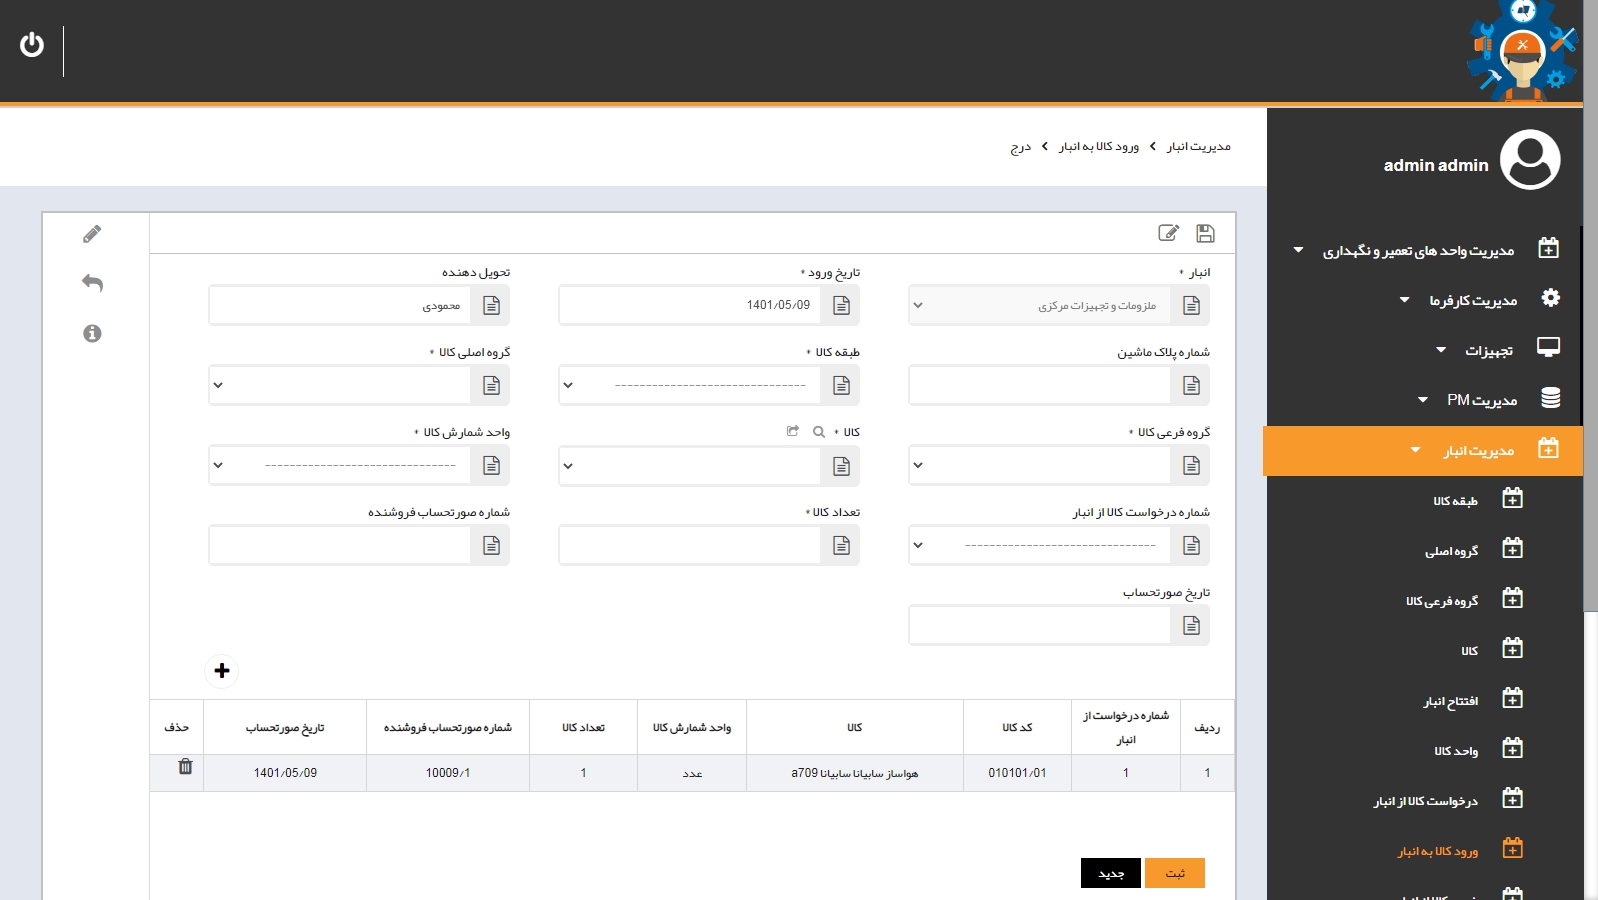
Task: Click the plus add row button
Action: coord(222,671)
